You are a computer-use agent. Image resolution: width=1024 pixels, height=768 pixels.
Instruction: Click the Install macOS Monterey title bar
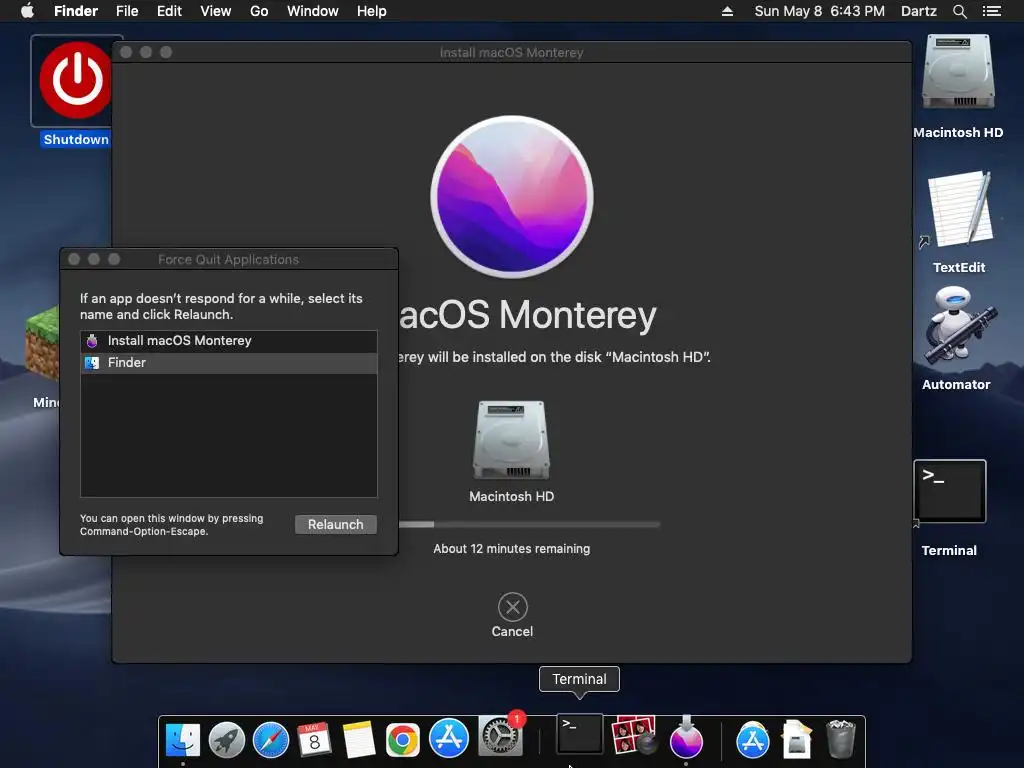pyautogui.click(x=511, y=52)
